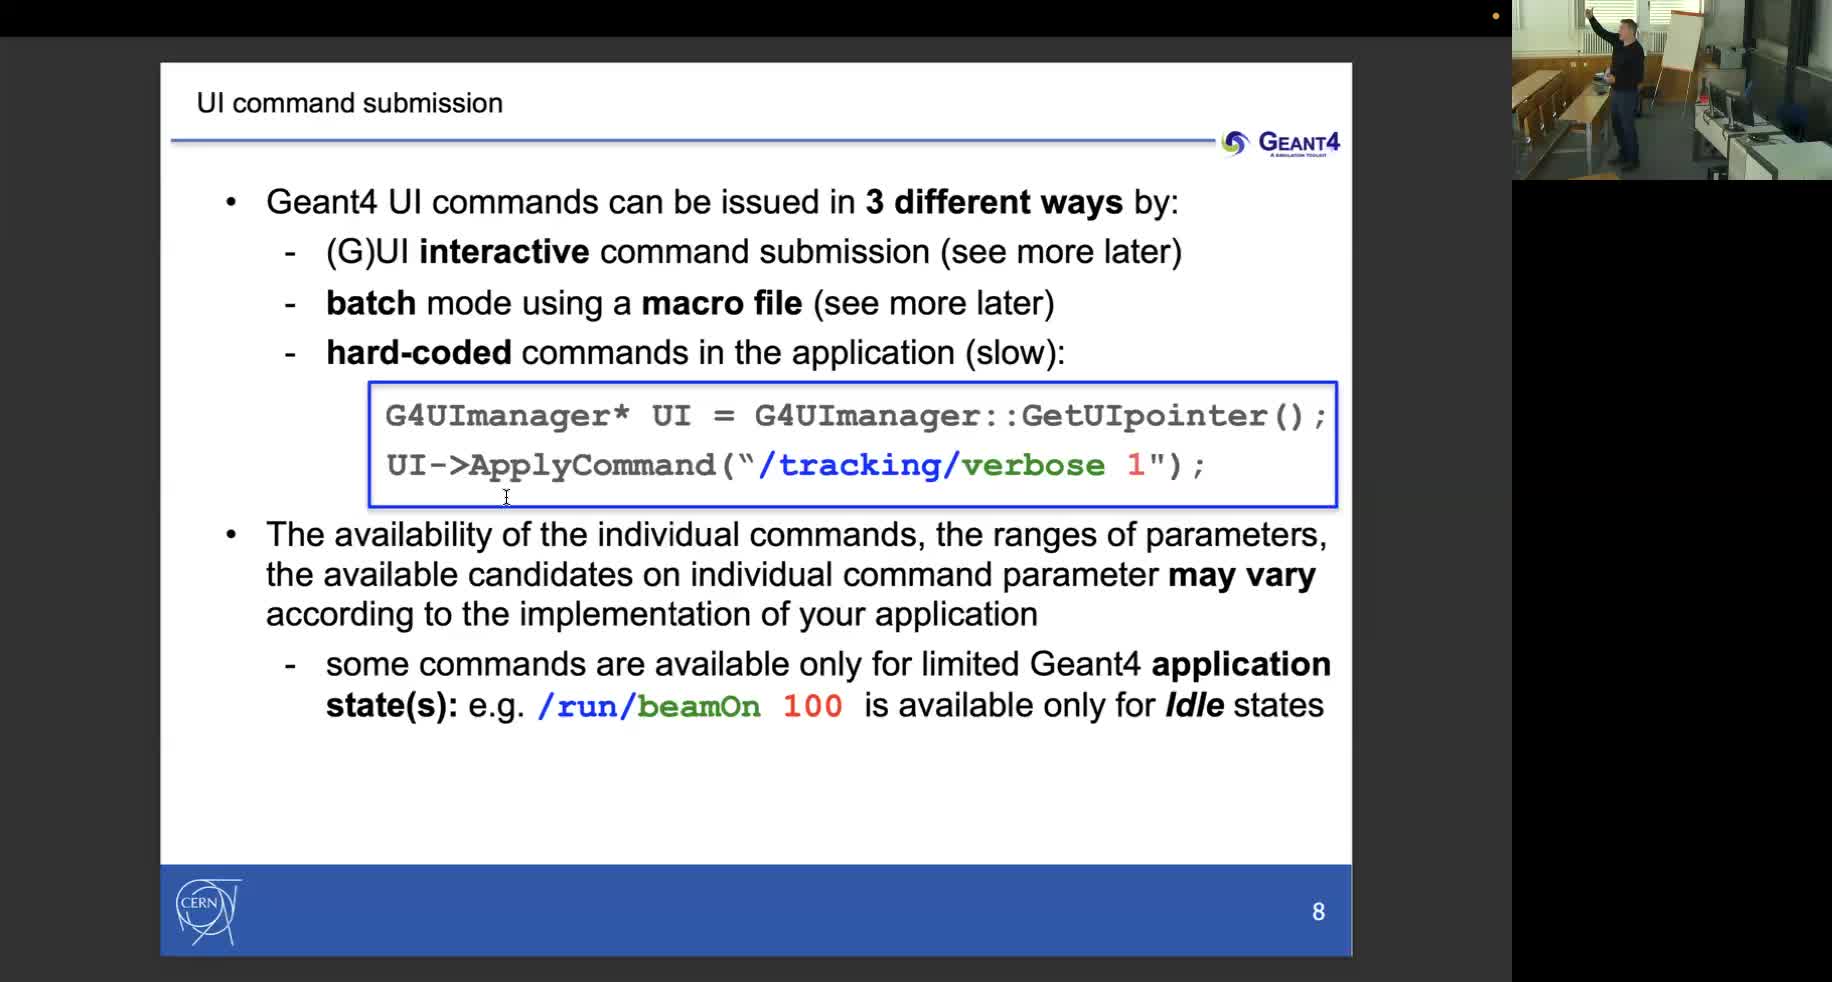Viewport: 1832px width, 982px height.
Task: Select the Geant4 wordmark next to the logo
Action: point(1300,143)
